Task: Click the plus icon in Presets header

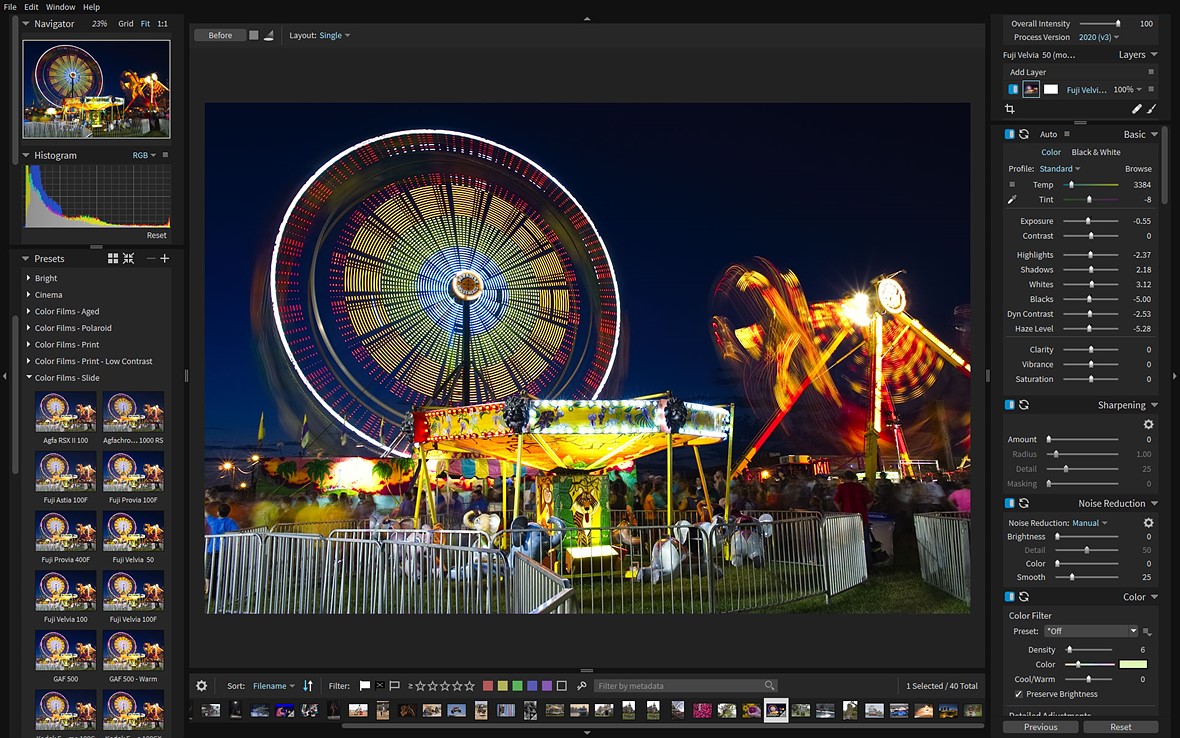Action: pyautogui.click(x=165, y=258)
